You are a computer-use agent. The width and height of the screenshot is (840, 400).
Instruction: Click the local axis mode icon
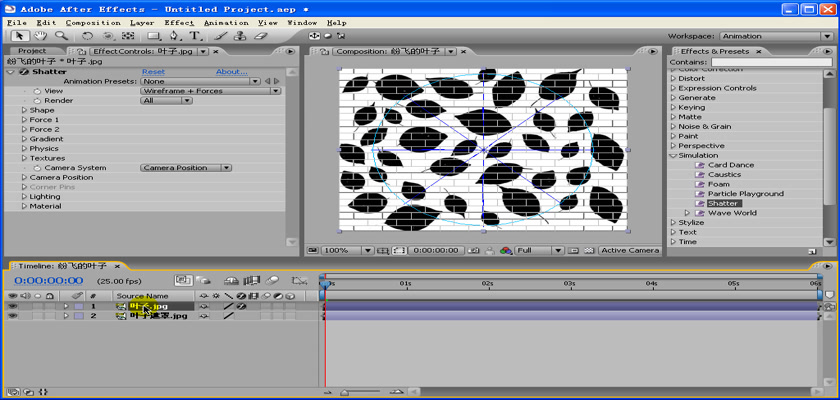tap(313, 36)
